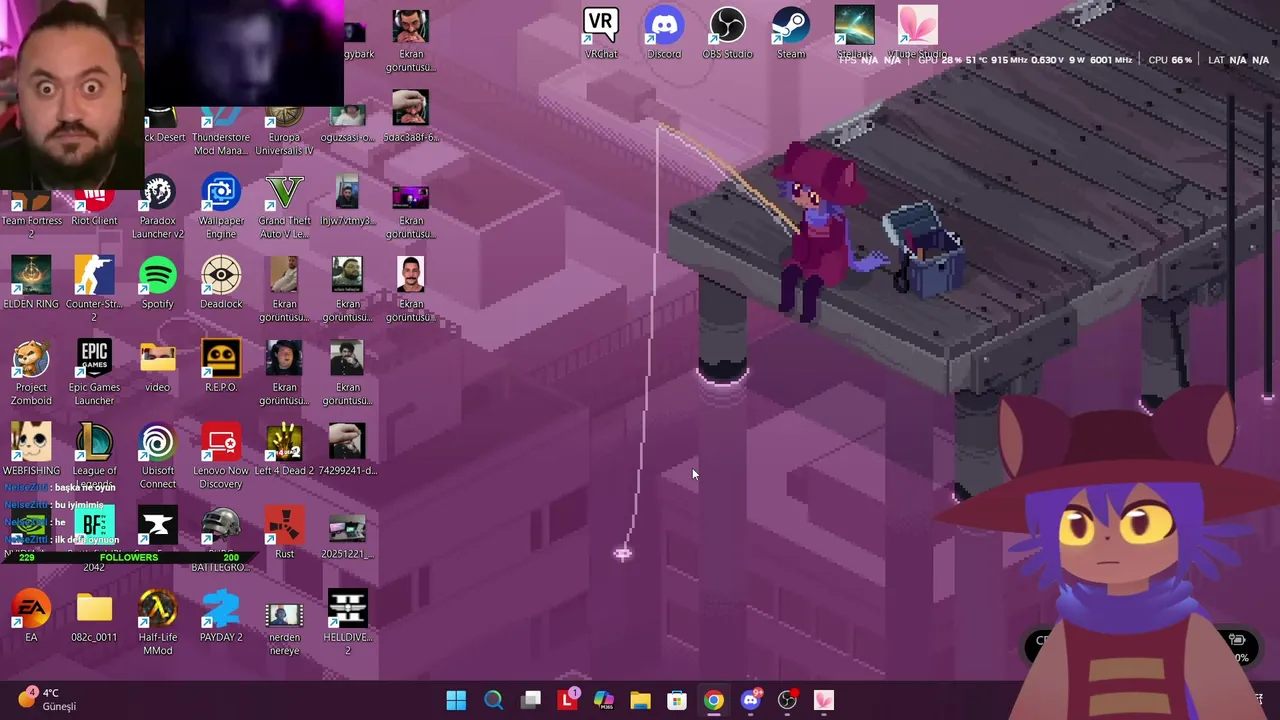Click the WEBFISHING desktop shortcut

click(x=31, y=450)
